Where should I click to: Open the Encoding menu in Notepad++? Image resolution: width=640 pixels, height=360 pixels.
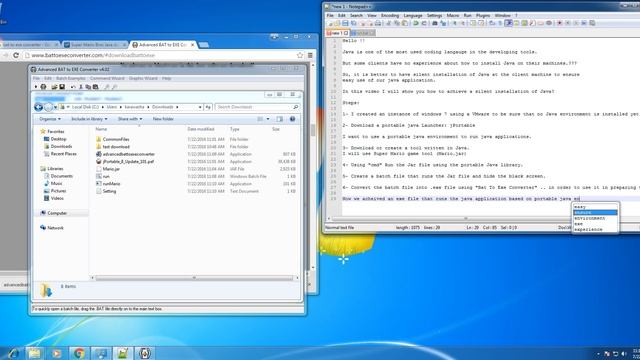[x=390, y=16]
